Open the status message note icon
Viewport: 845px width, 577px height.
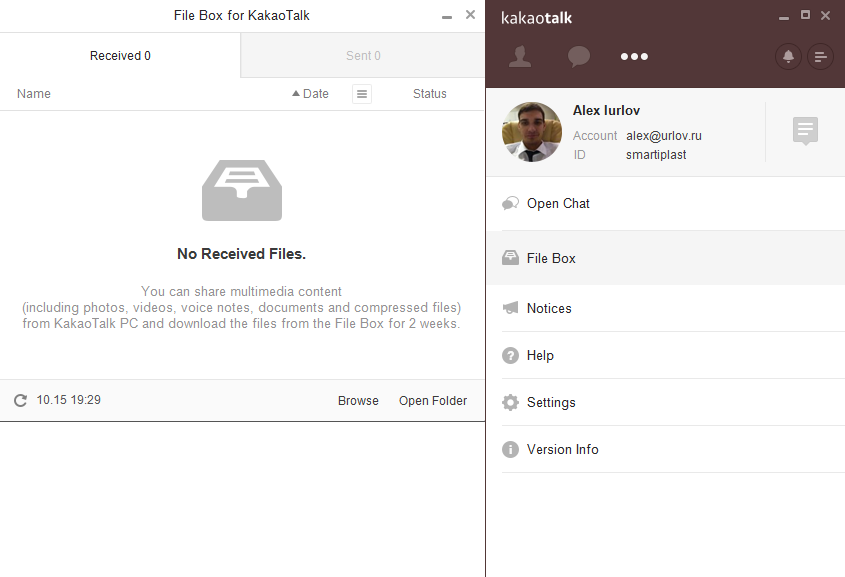point(805,131)
